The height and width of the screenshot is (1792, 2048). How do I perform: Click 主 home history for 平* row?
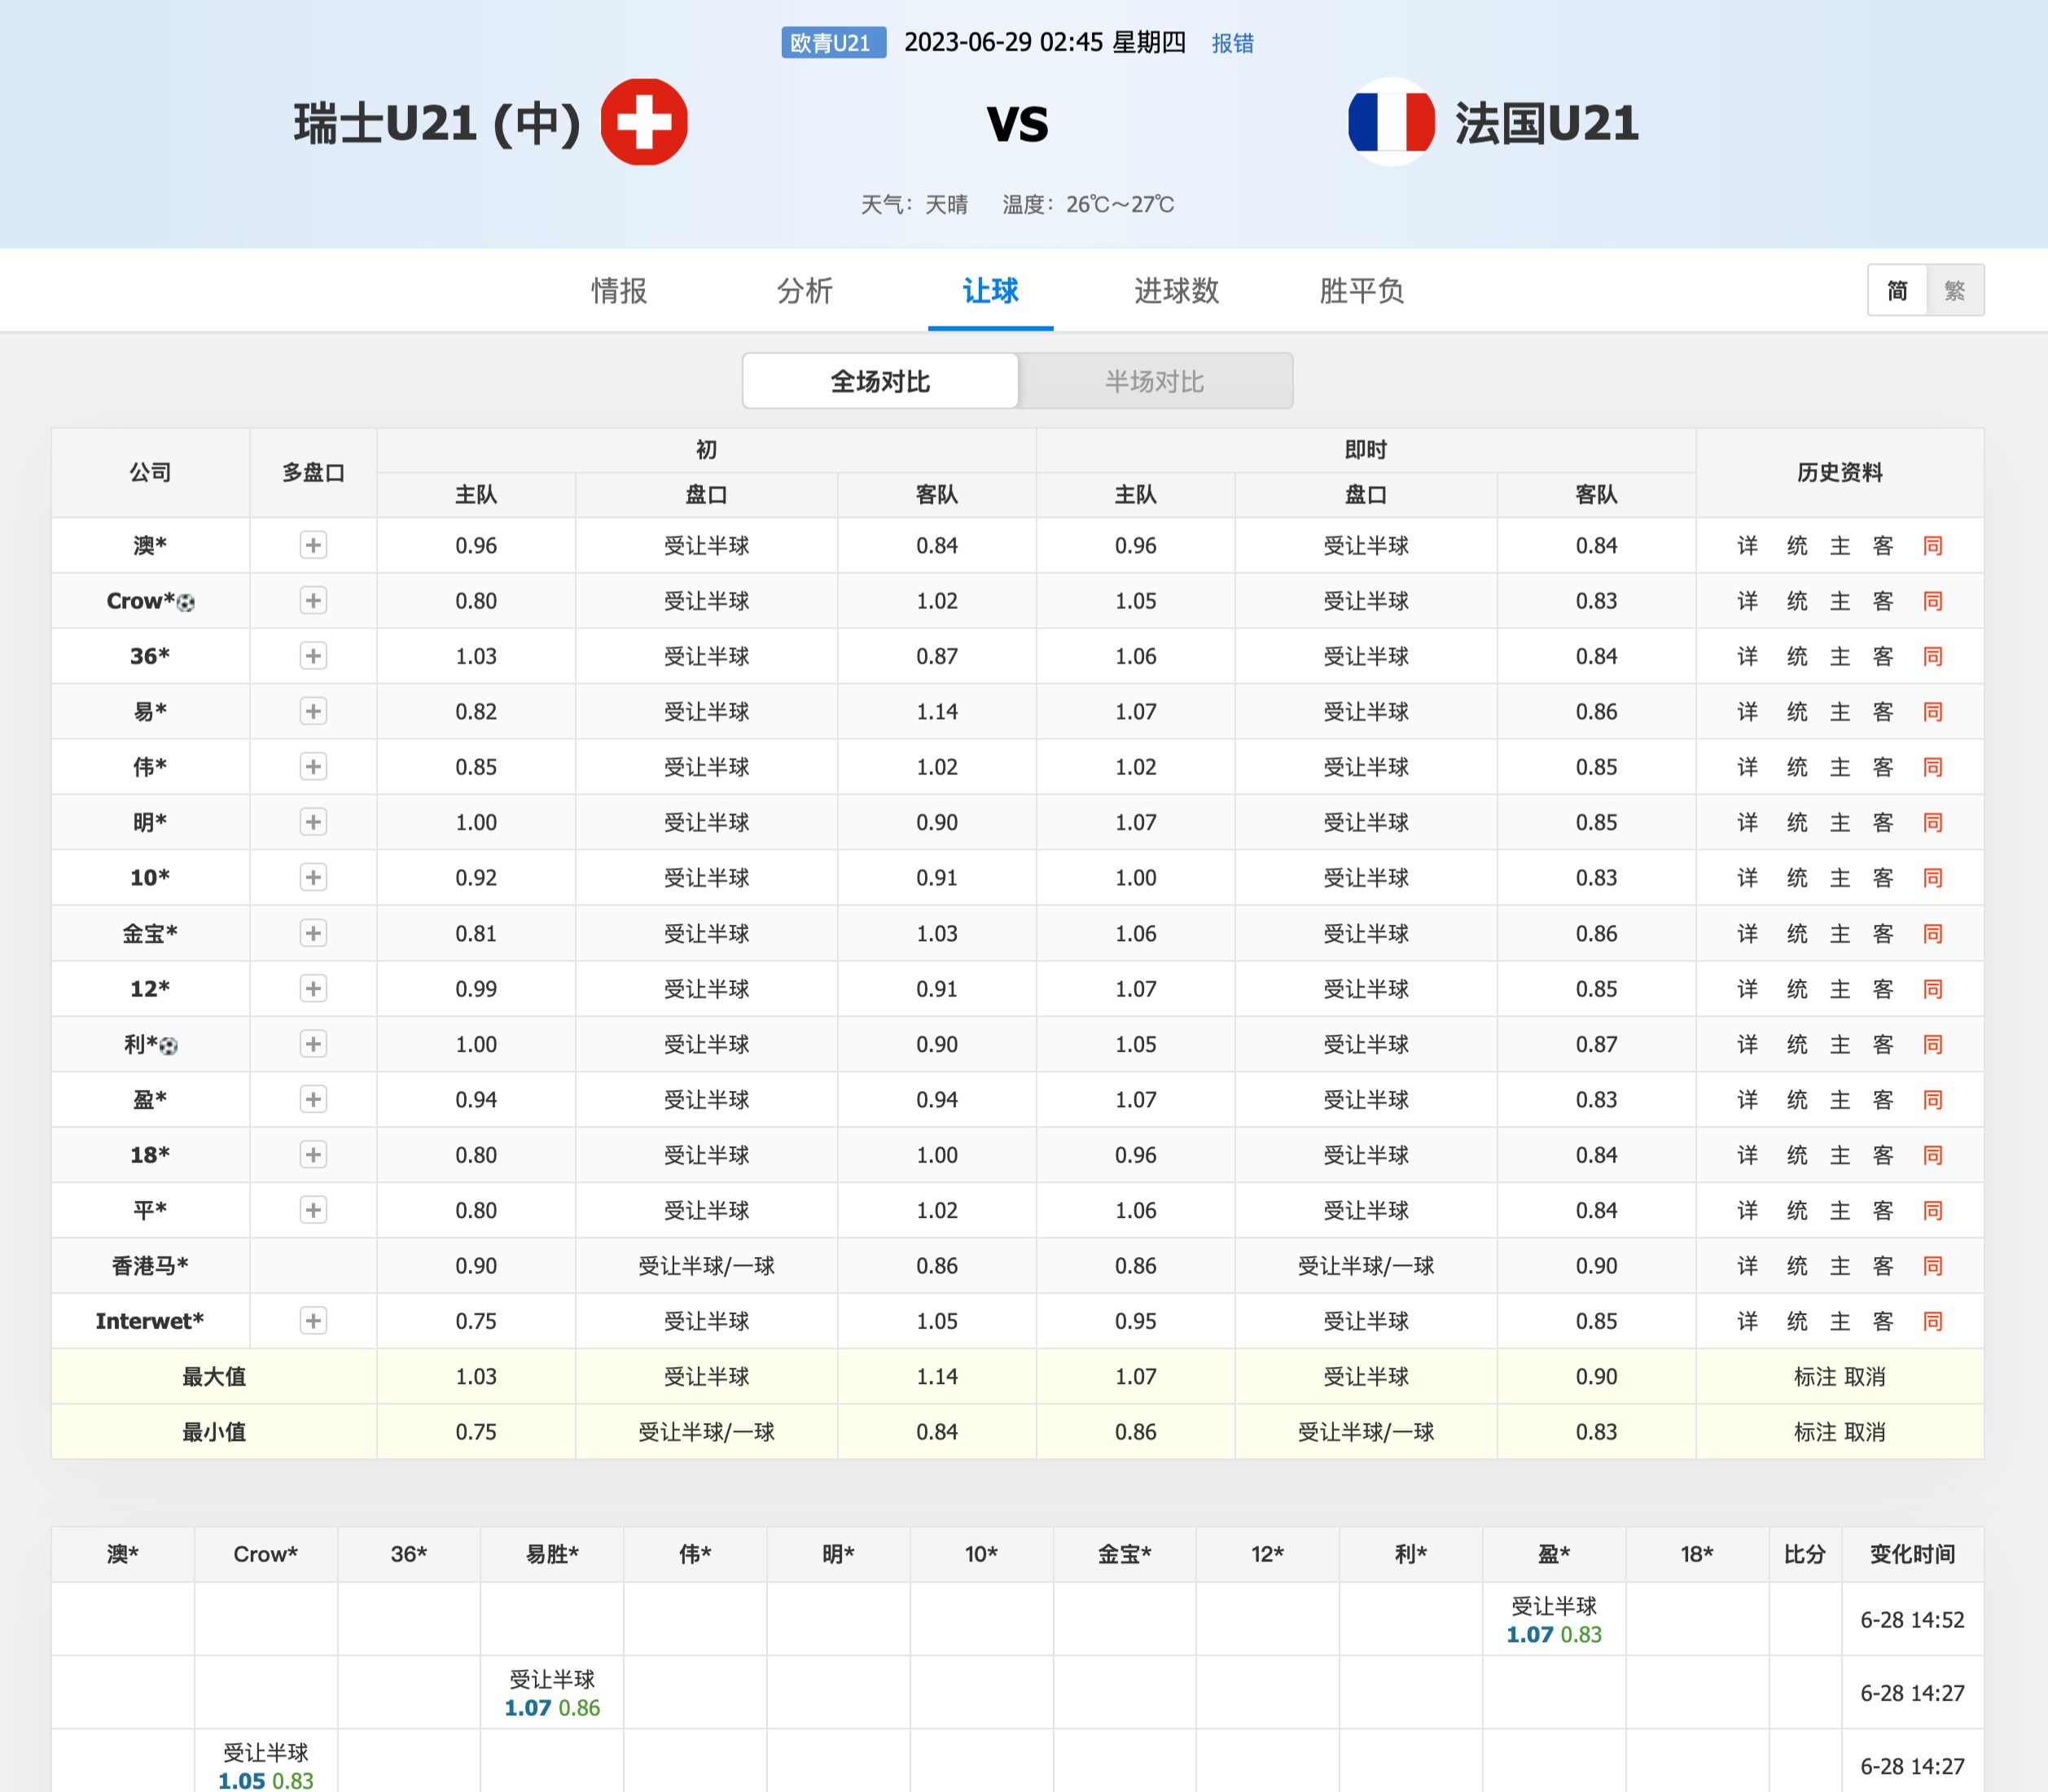[x=1840, y=1211]
